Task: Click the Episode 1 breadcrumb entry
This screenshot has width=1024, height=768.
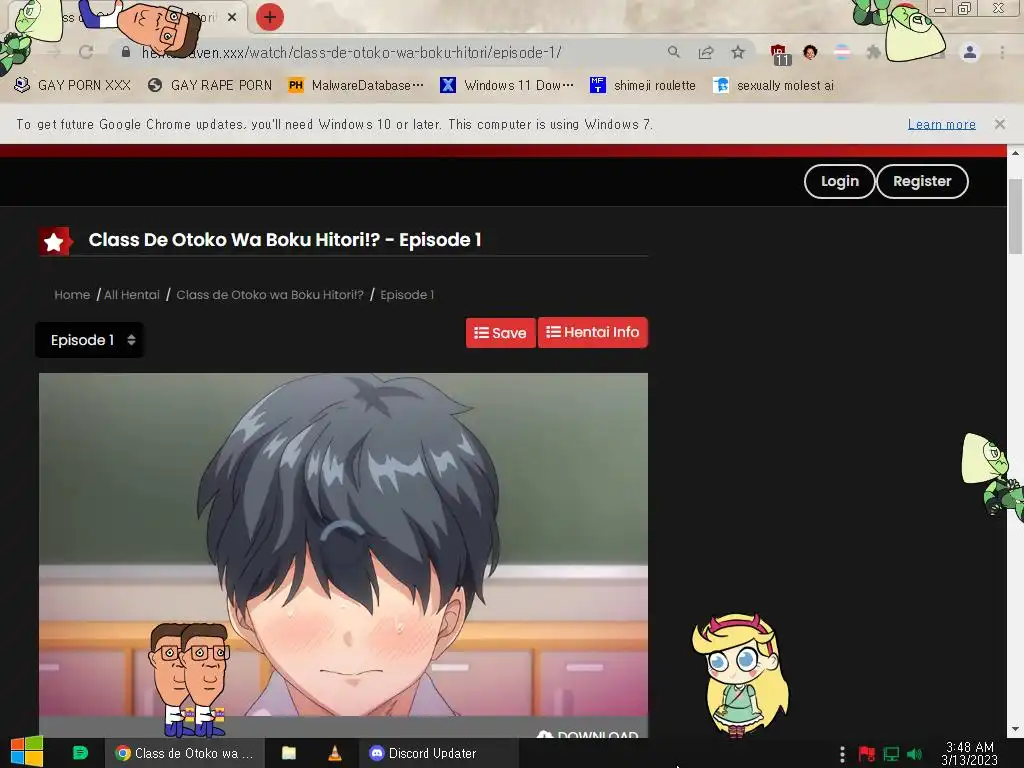Action: (407, 295)
